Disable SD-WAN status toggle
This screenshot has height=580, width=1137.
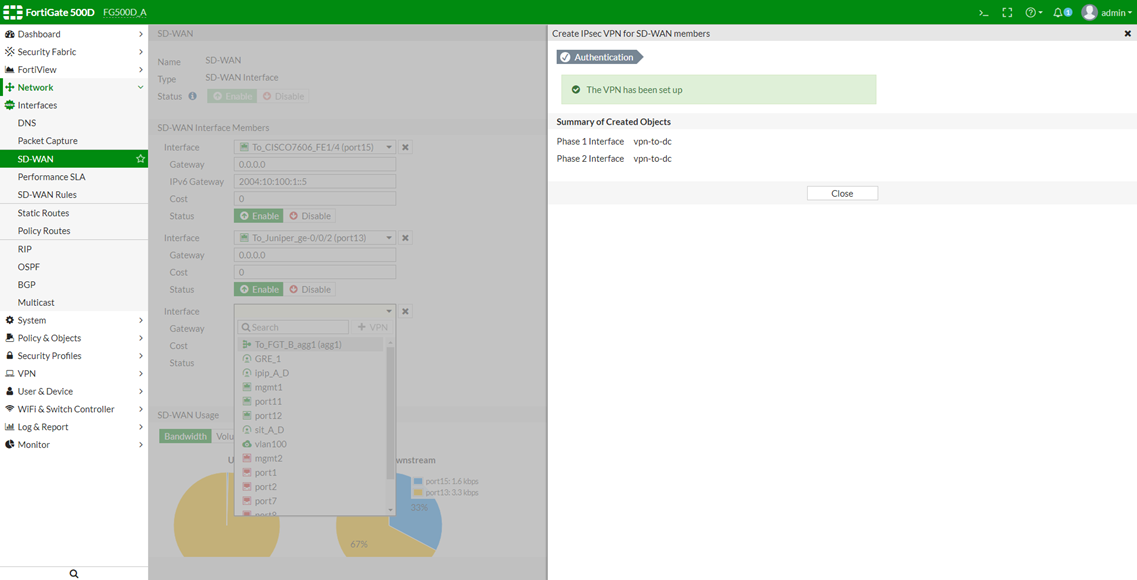pos(283,96)
